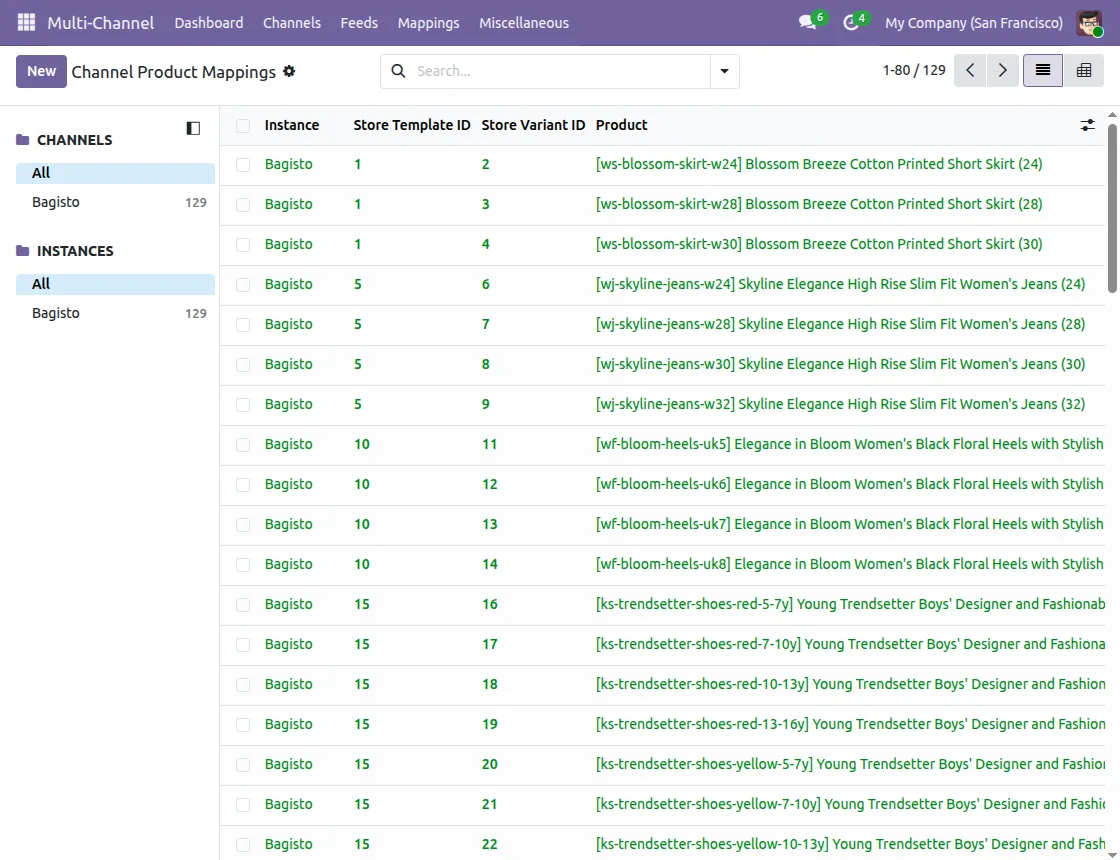Click the Instances folder icon
Image resolution: width=1120 pixels, height=860 pixels.
(23, 251)
